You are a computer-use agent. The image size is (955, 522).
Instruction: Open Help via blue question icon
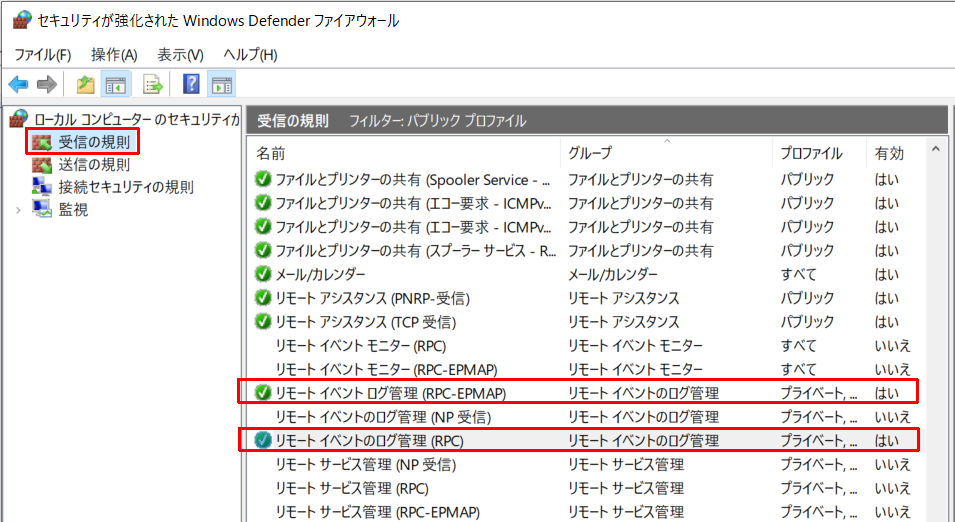coord(191,84)
